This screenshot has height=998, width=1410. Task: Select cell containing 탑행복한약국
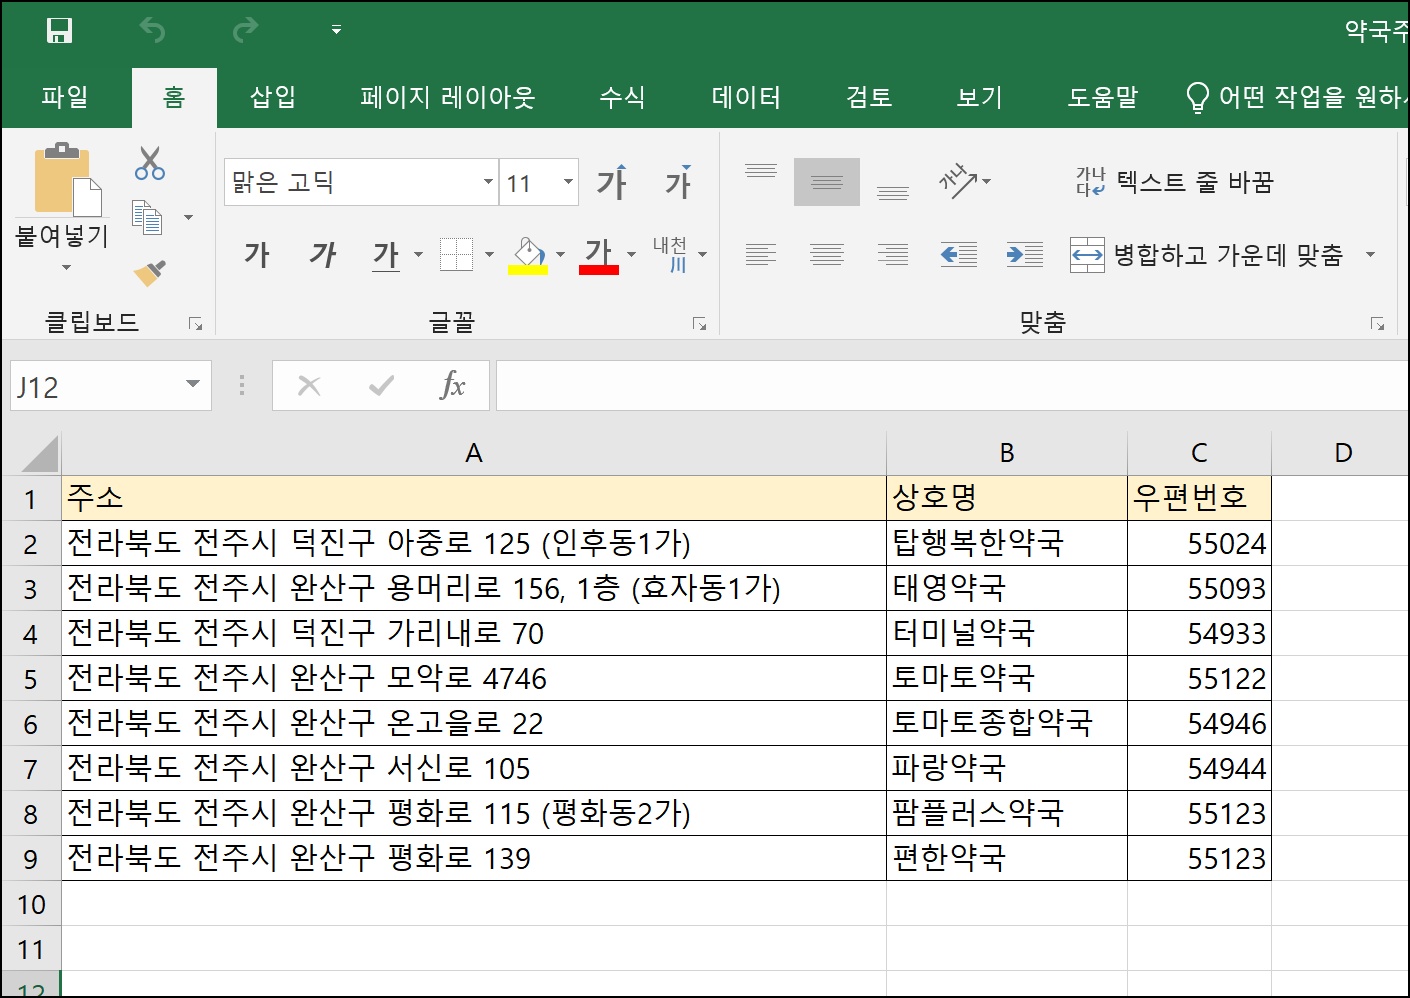pyautogui.click(x=1005, y=543)
